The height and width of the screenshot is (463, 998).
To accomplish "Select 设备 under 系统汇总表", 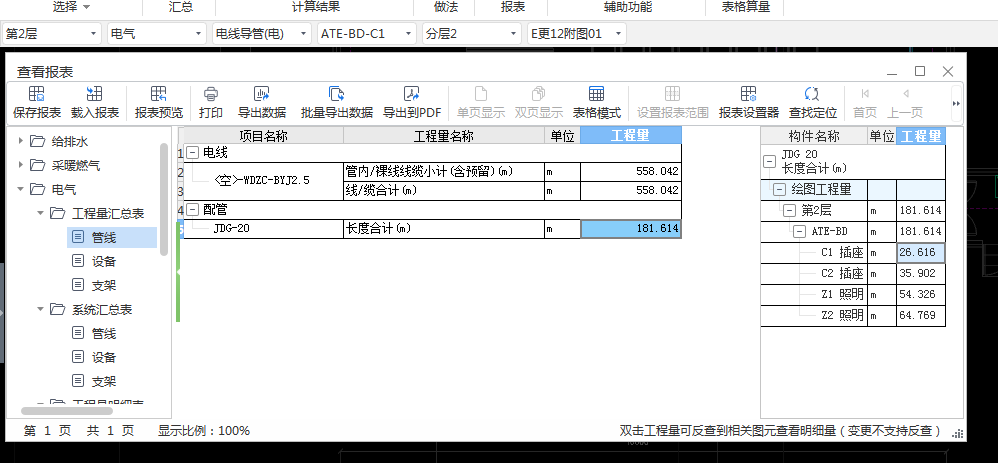I will click(104, 357).
